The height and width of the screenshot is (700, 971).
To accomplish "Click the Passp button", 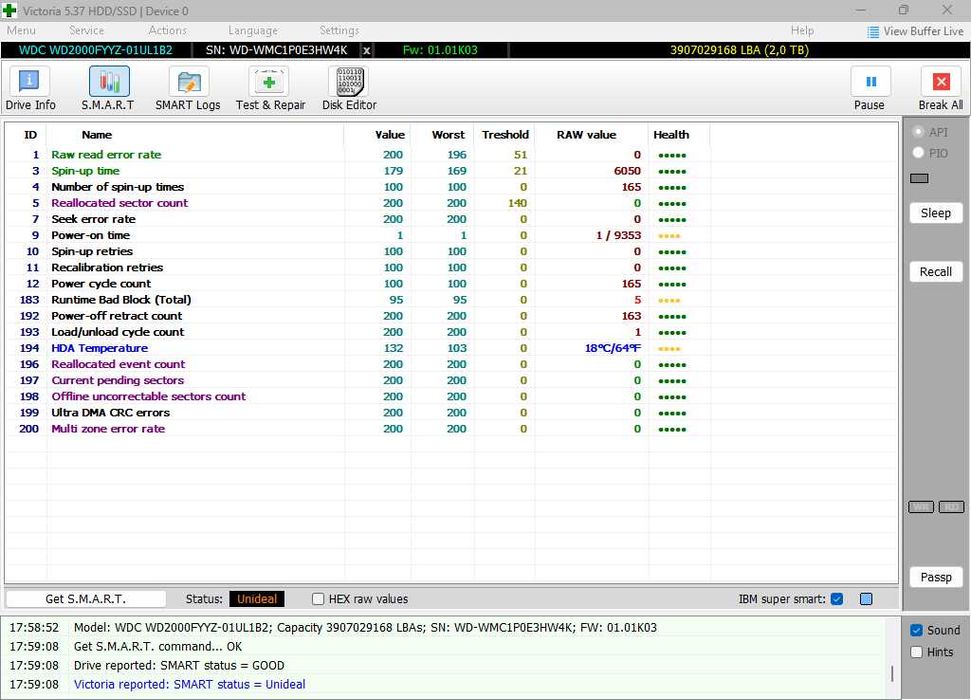I will coord(935,577).
